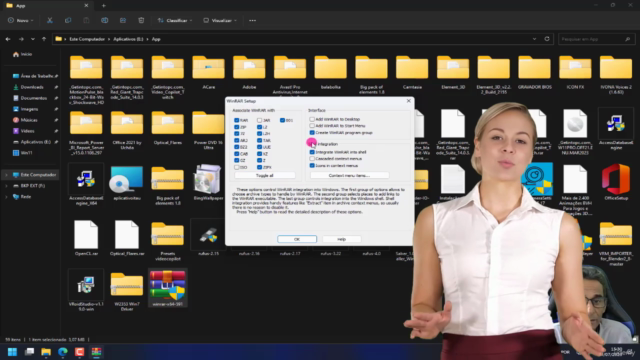
Task: Click the Share icon in Explorer toolbar
Action: coord(123,20)
